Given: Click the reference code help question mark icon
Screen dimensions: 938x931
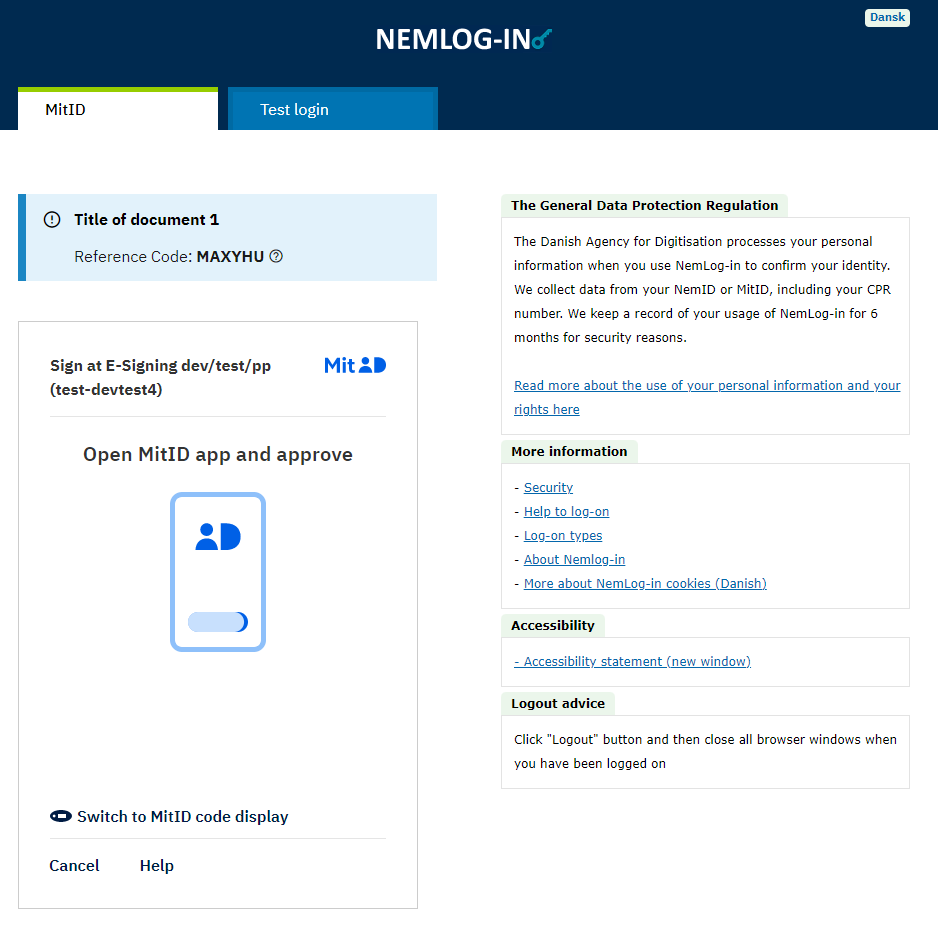Looking at the screenshot, I should 276,257.
